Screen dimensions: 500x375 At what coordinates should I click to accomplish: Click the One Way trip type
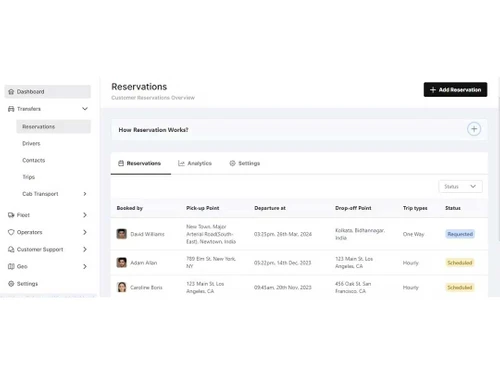[413, 234]
